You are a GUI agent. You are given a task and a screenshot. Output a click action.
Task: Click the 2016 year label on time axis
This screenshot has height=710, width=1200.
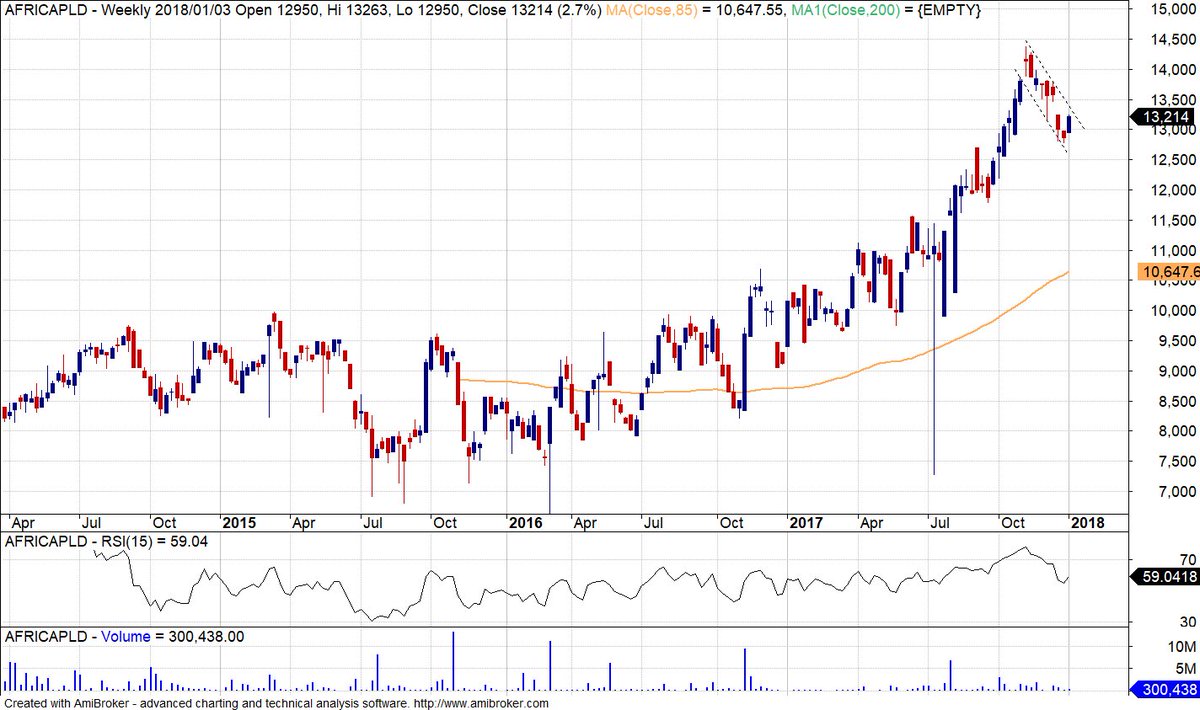click(526, 522)
